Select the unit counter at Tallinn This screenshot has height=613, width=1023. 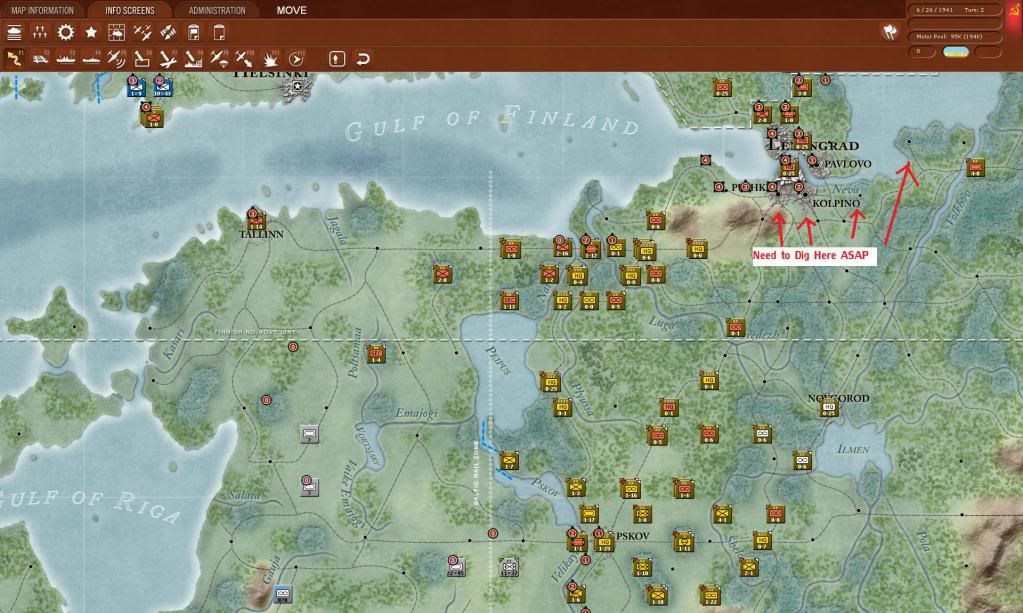point(257,220)
